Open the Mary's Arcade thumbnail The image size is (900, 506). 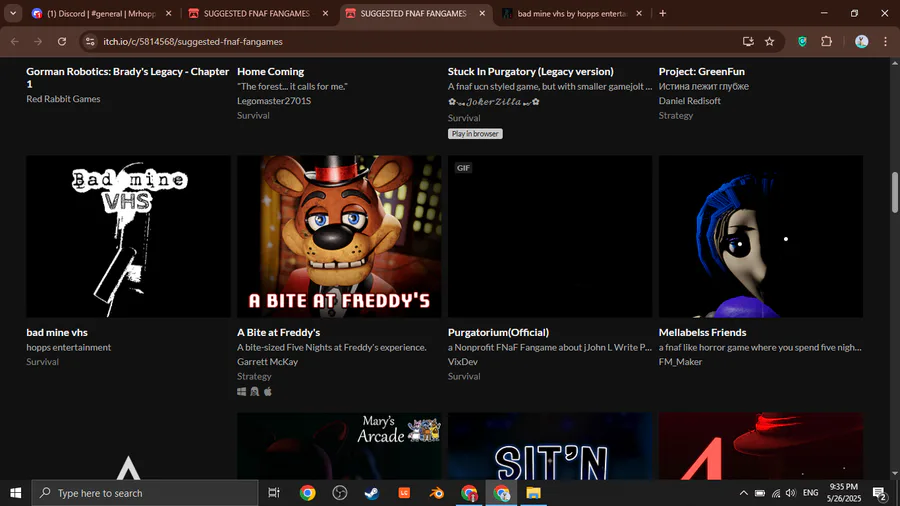(x=339, y=446)
